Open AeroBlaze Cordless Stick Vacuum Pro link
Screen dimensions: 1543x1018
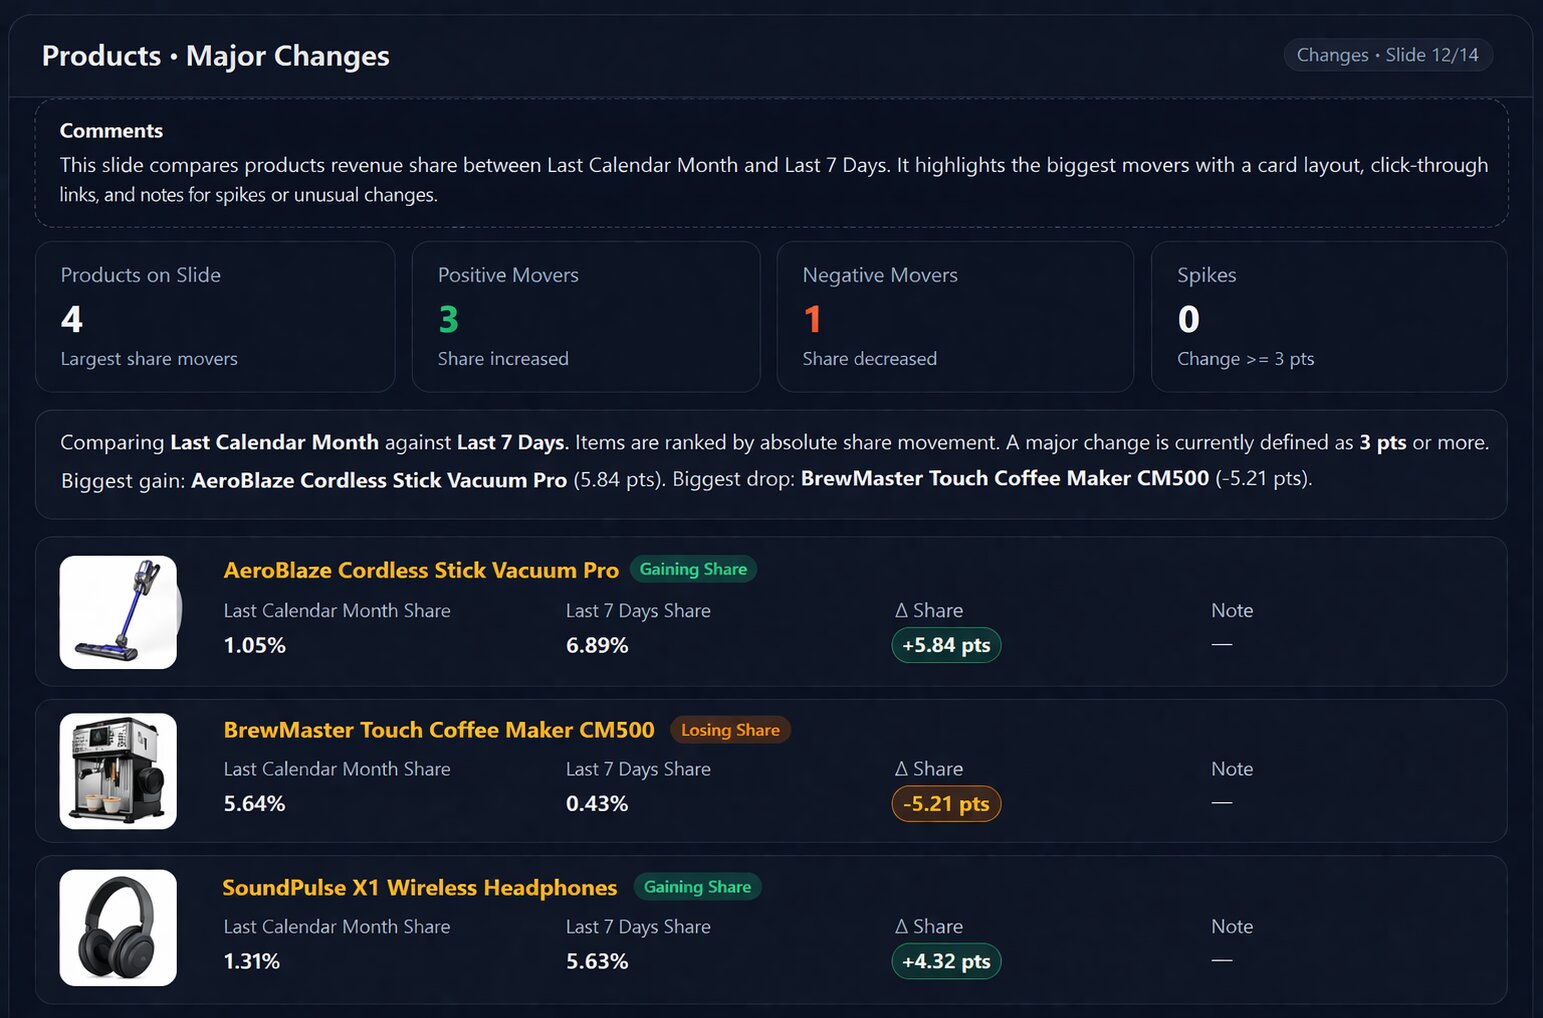point(421,570)
